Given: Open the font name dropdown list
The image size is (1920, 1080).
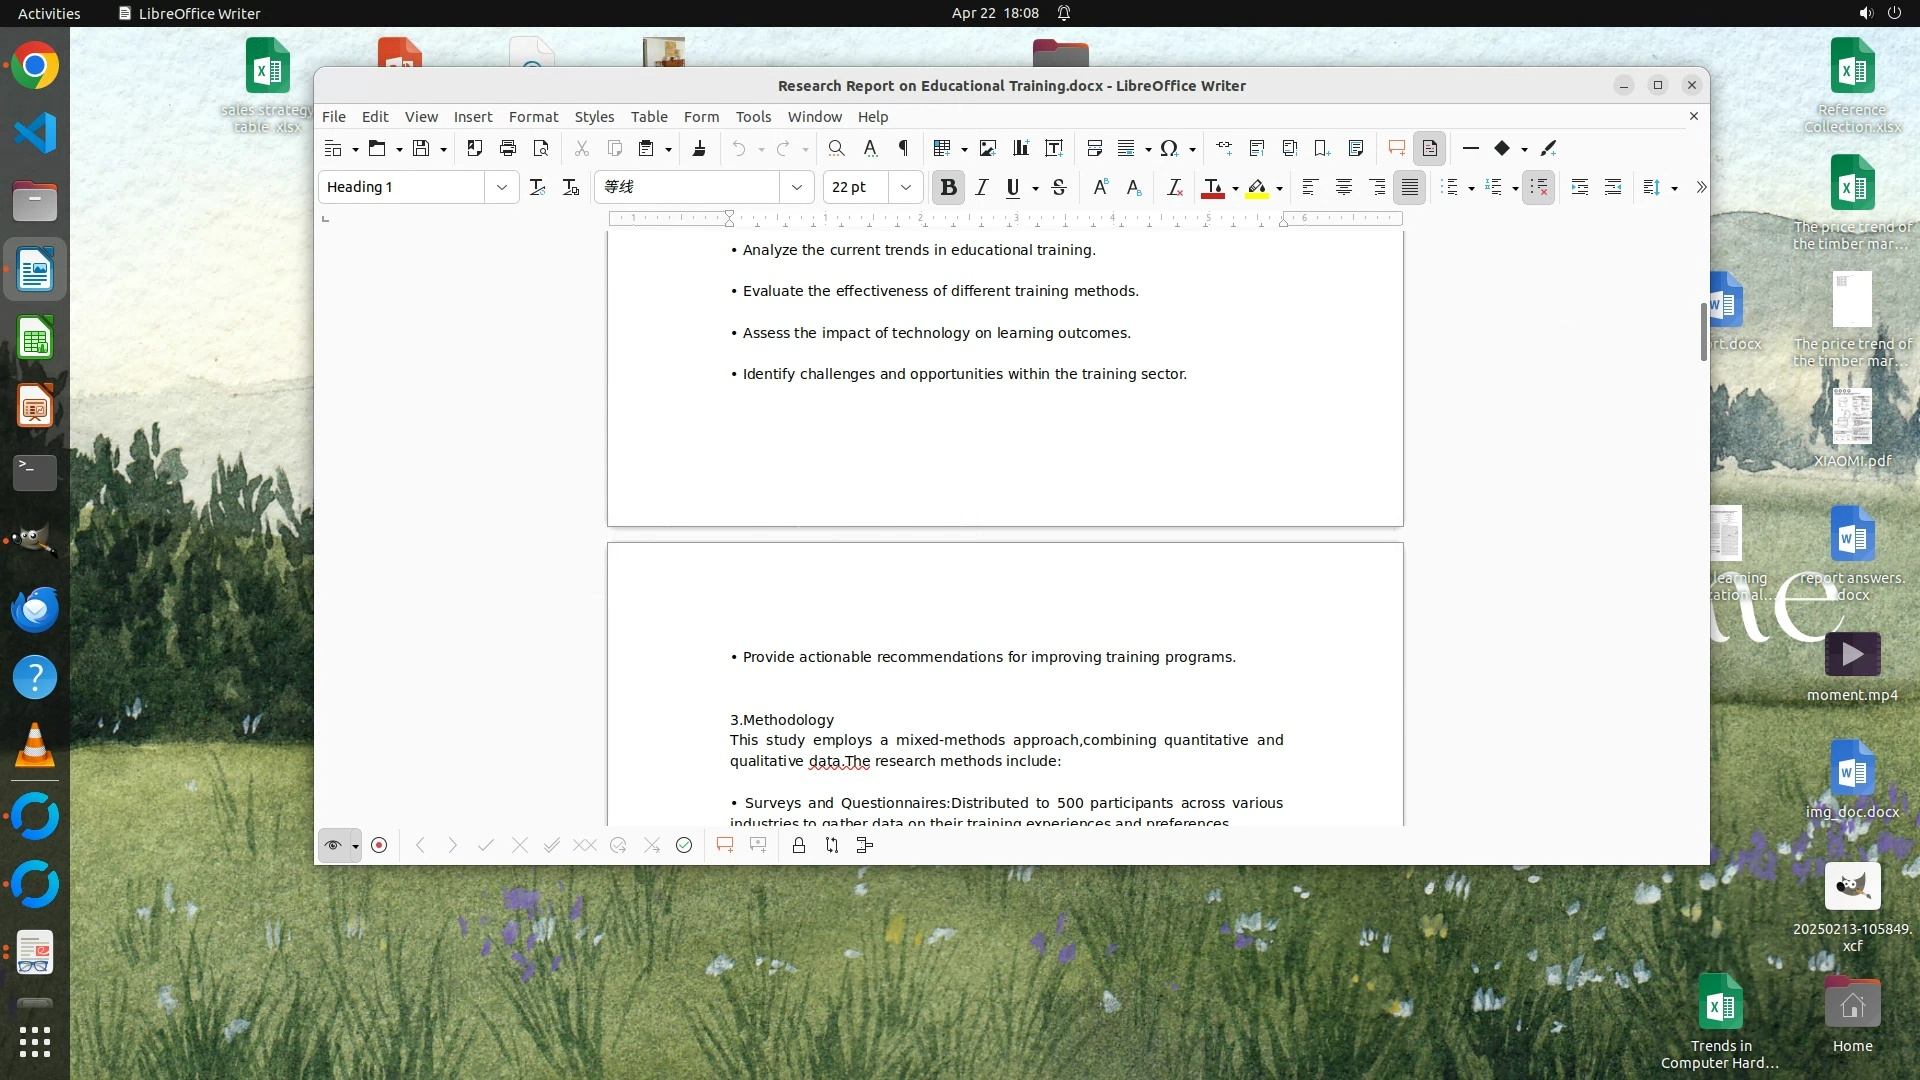Looking at the screenshot, I should (796, 187).
